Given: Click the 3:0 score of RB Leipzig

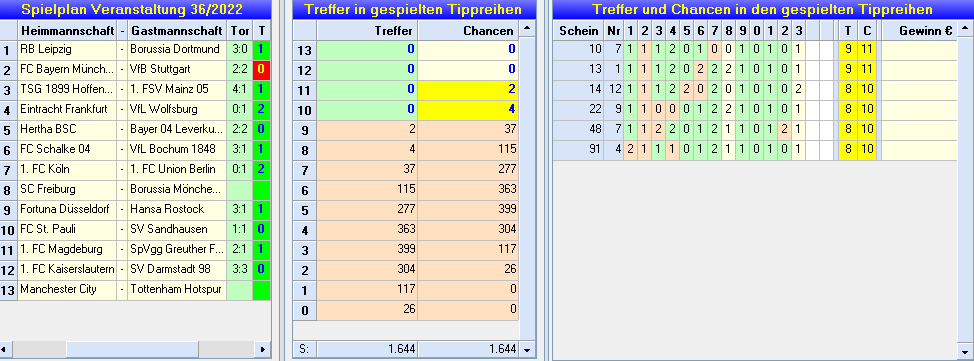Looking at the screenshot, I should (x=240, y=50).
